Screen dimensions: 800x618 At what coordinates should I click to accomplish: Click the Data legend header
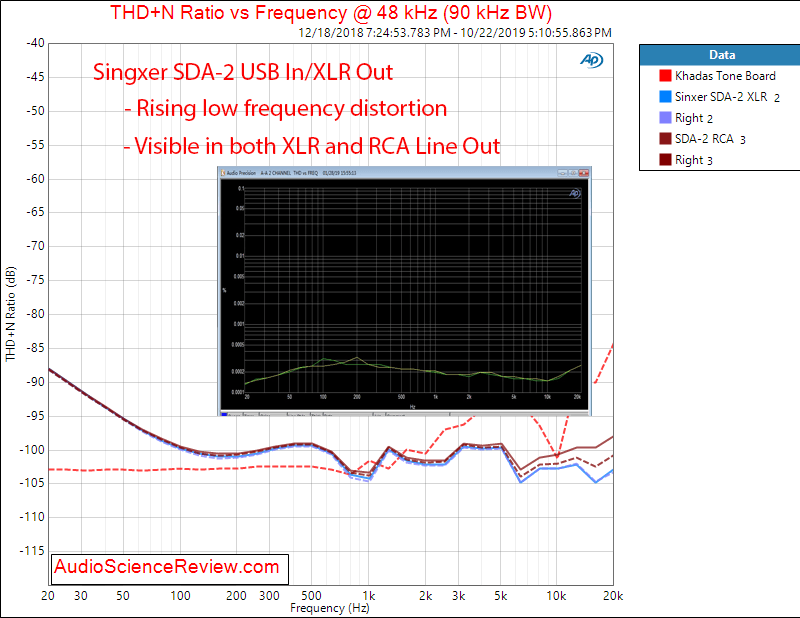click(x=720, y=55)
